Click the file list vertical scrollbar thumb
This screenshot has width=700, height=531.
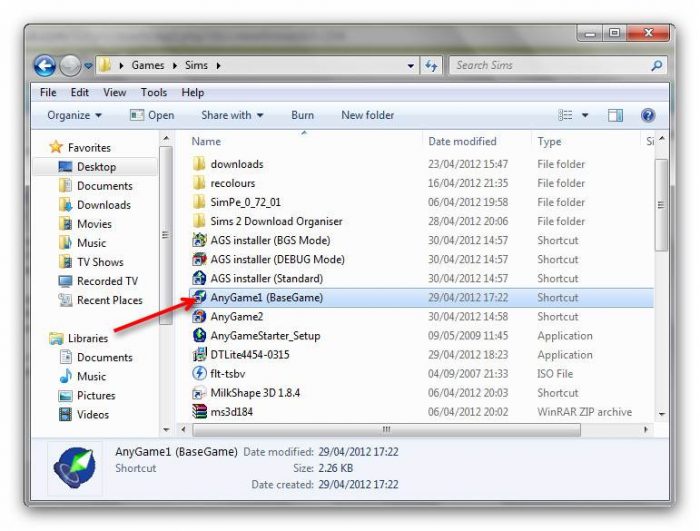coord(661,205)
